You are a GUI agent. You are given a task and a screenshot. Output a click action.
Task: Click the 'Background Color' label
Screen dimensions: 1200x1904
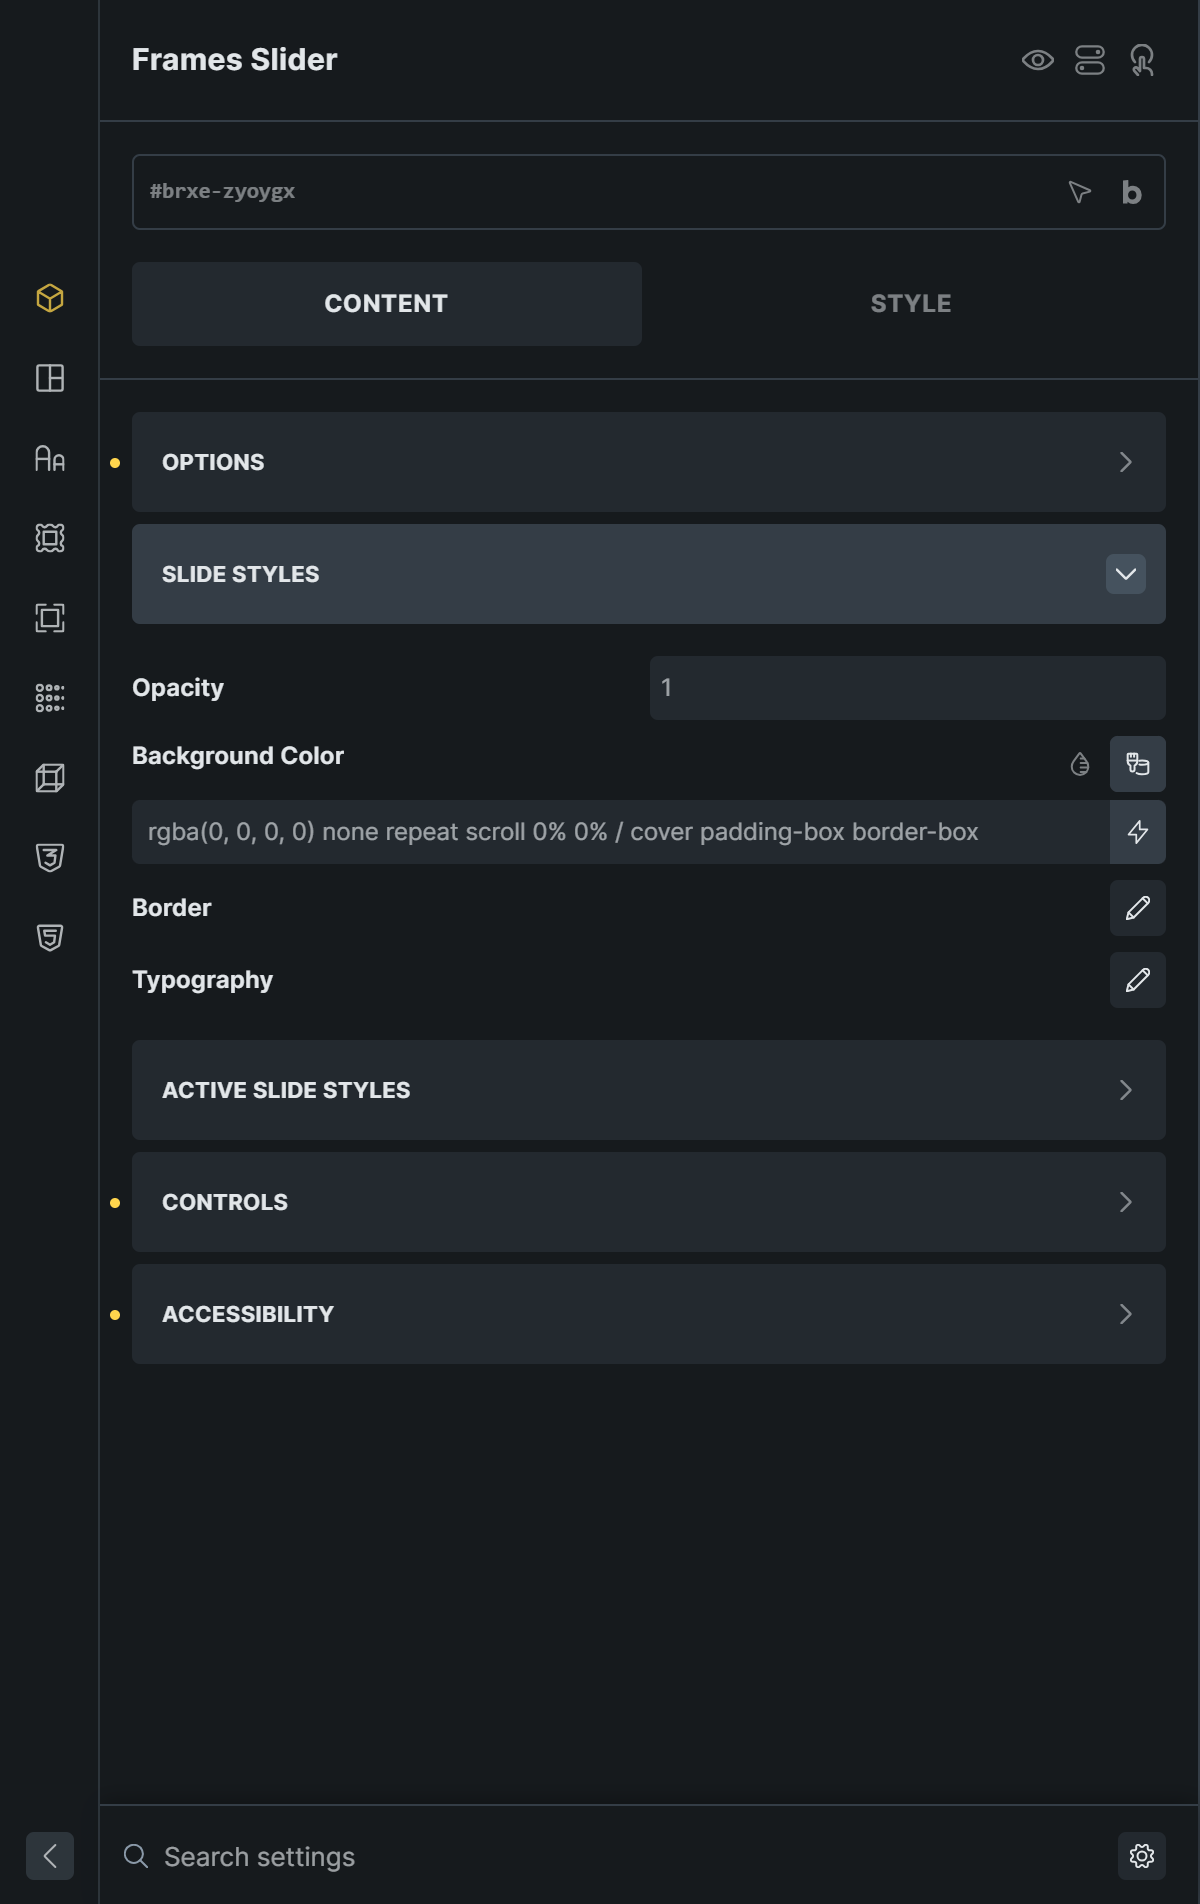[x=238, y=756]
